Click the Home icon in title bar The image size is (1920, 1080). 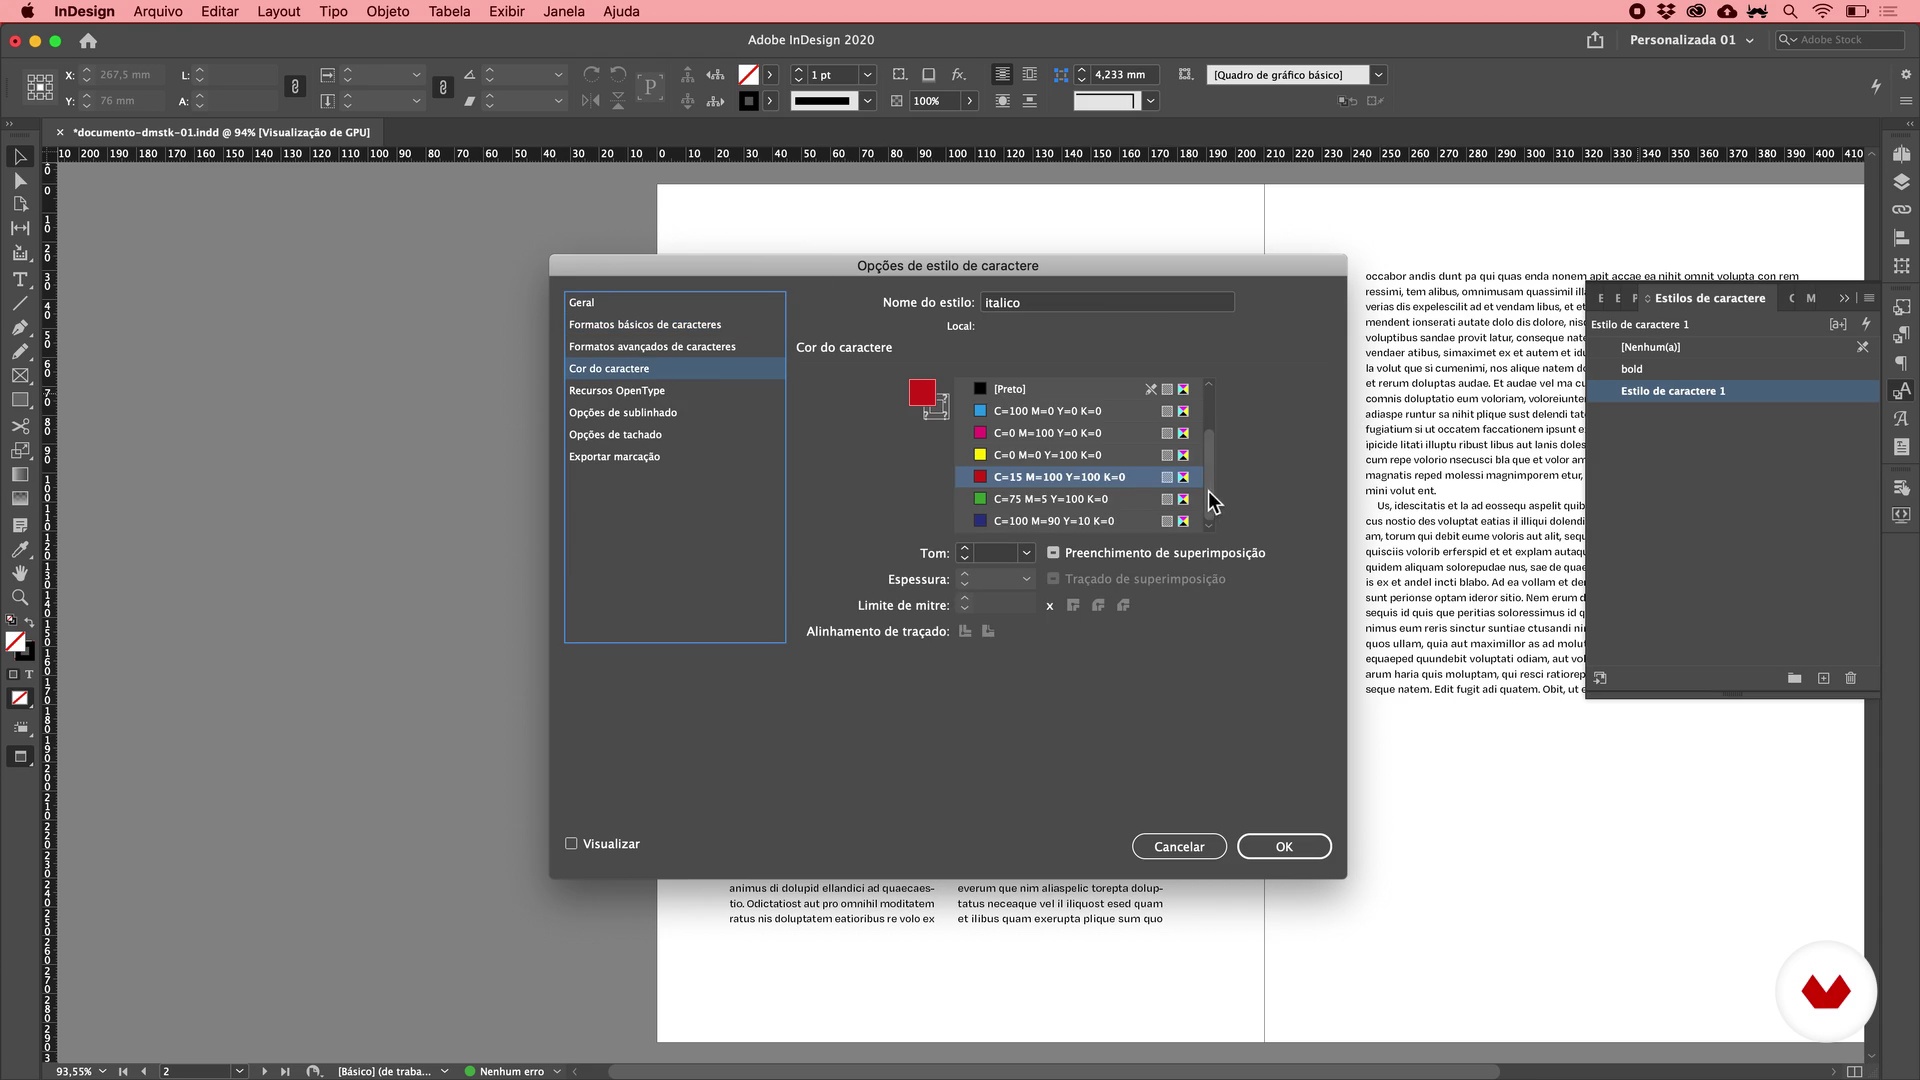(x=88, y=41)
